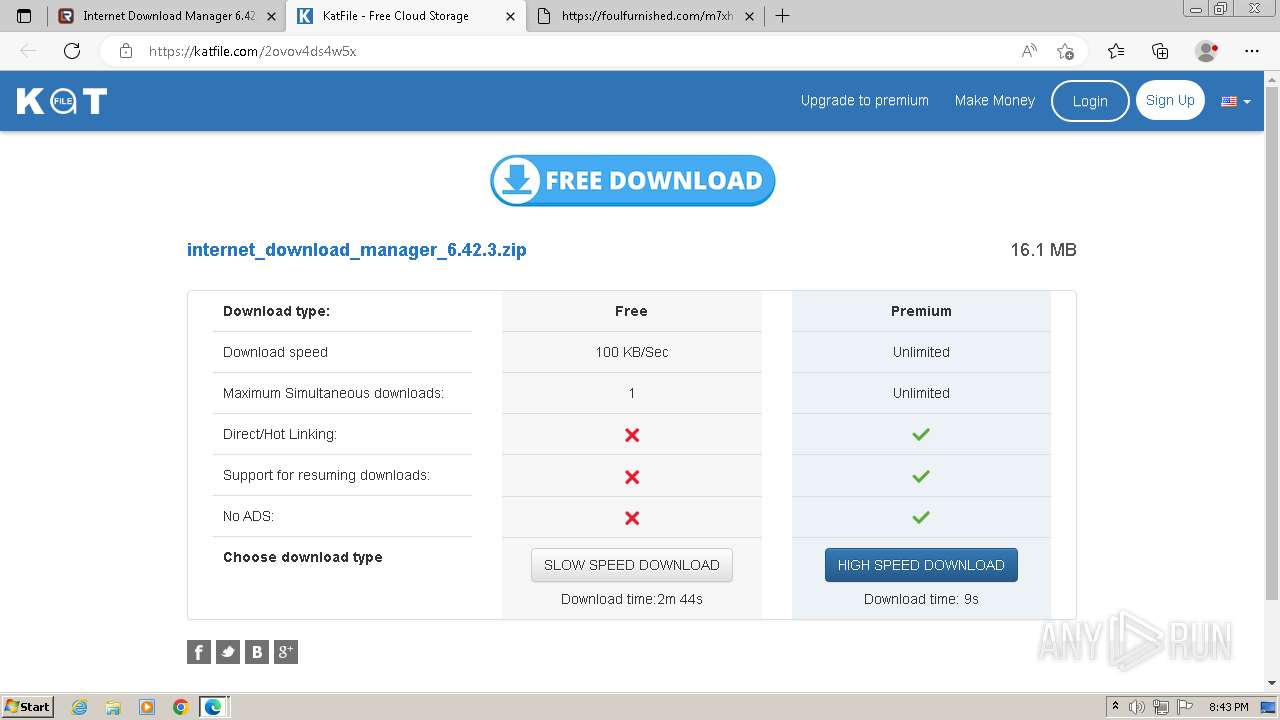Share via Facebook icon
The width and height of the screenshot is (1280, 720).
199,652
